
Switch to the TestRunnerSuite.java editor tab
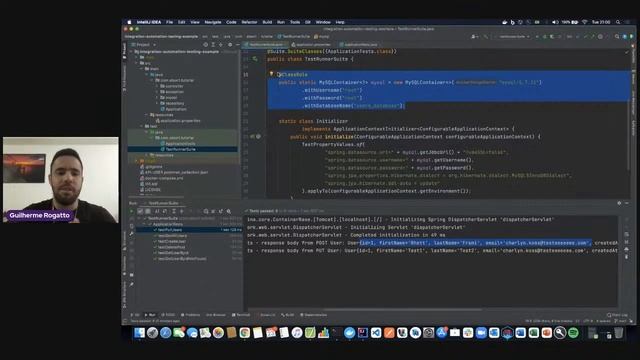[x=265, y=44]
